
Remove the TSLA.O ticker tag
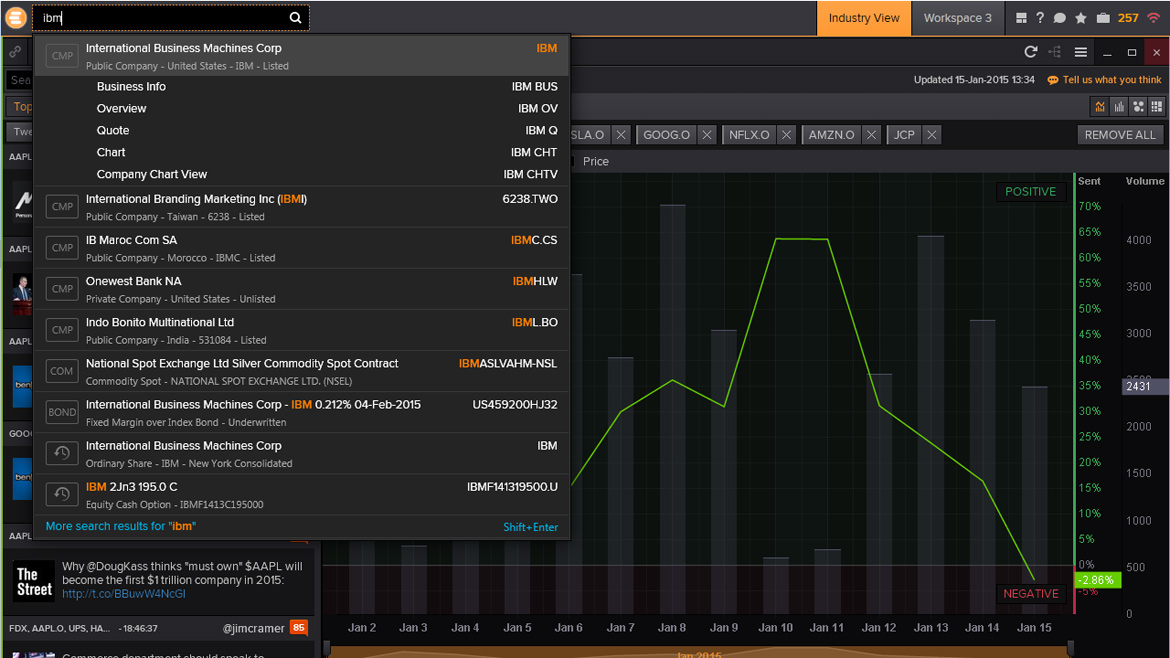(x=621, y=135)
